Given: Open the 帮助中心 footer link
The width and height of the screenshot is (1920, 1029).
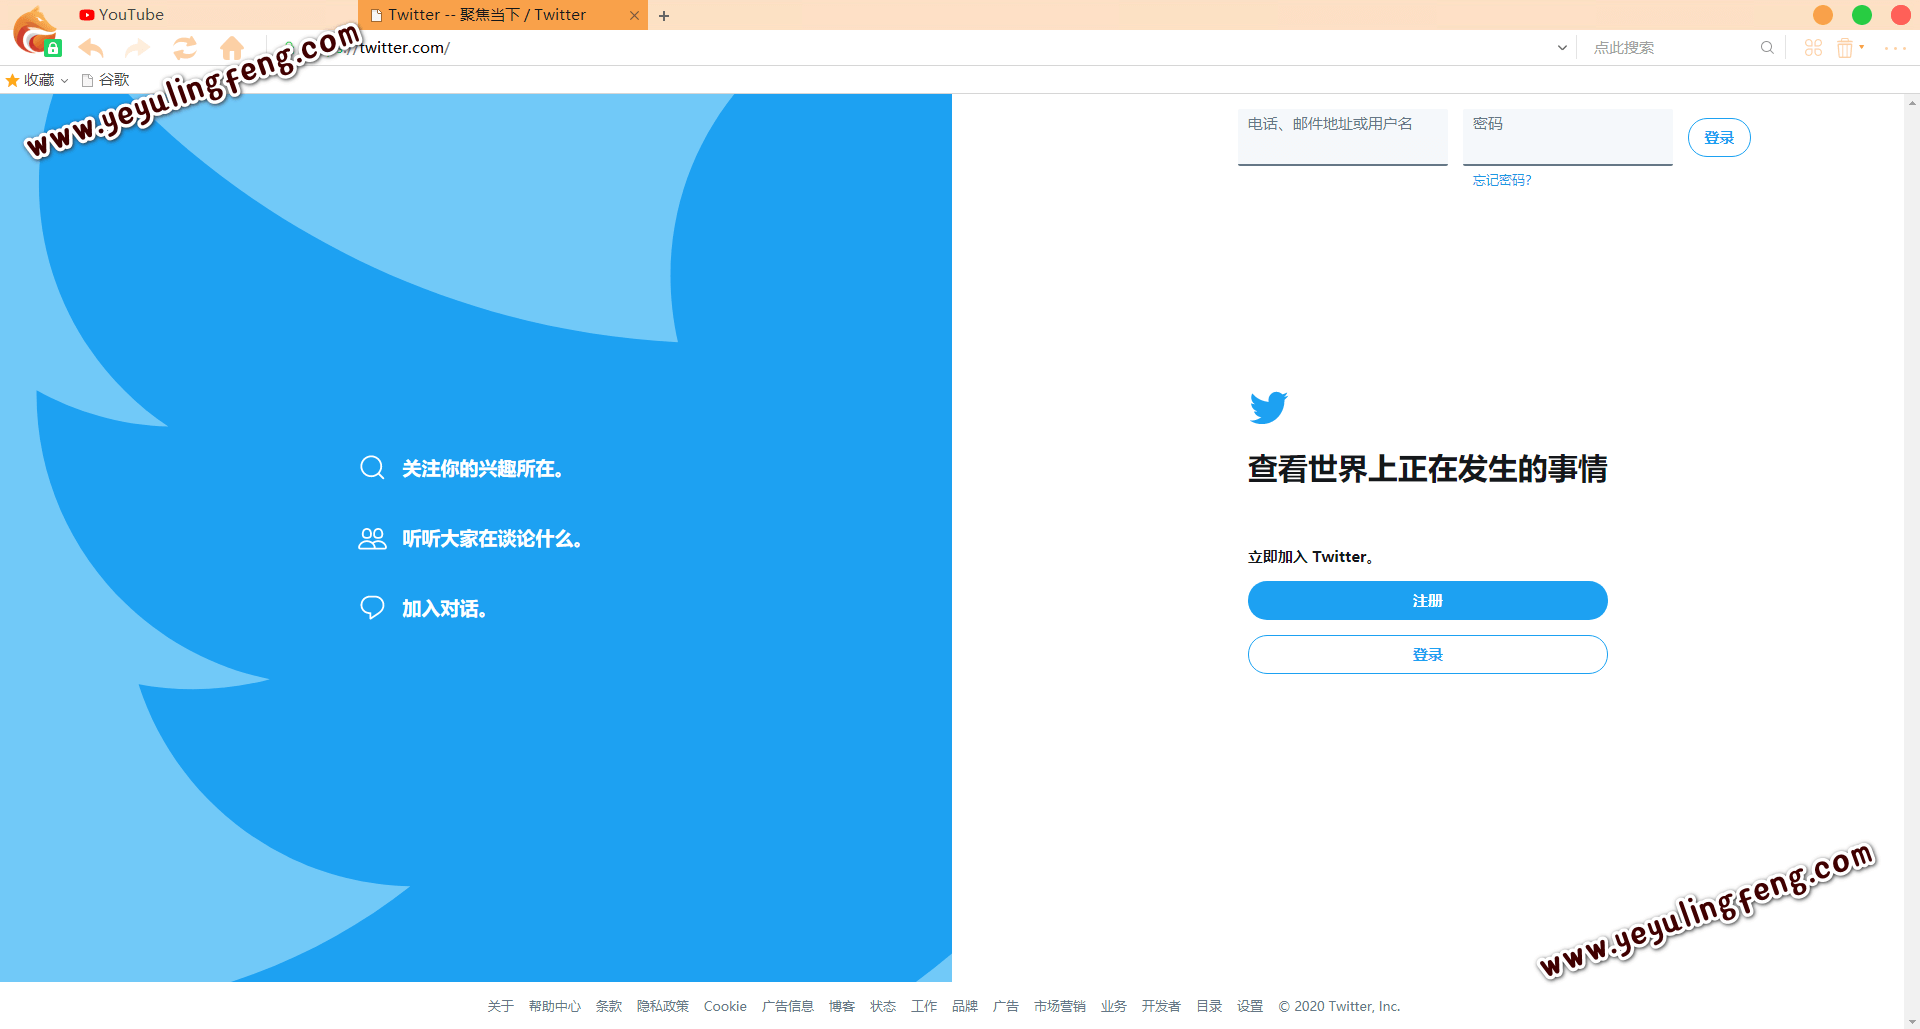Looking at the screenshot, I should pos(555,1006).
